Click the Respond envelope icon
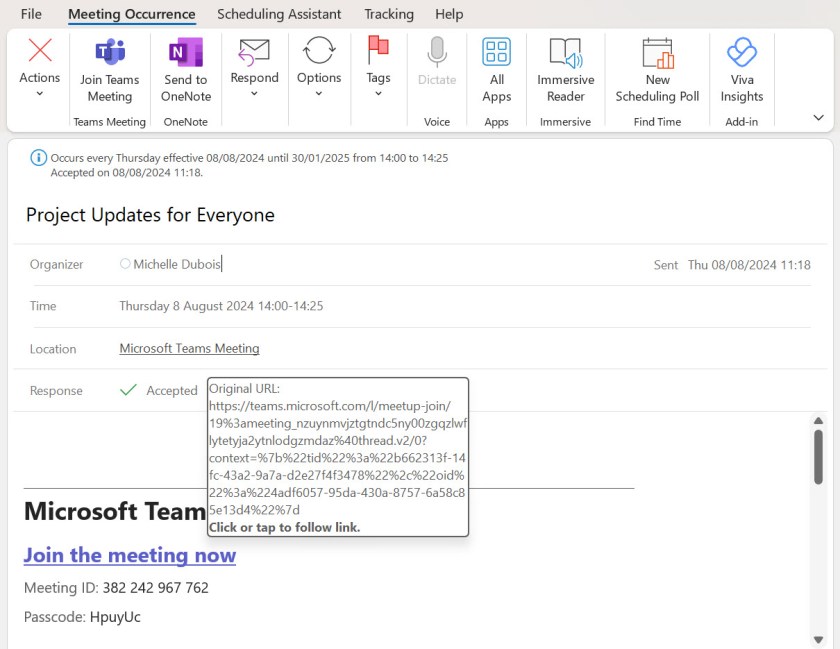This screenshot has width=840, height=649. pos(254,52)
